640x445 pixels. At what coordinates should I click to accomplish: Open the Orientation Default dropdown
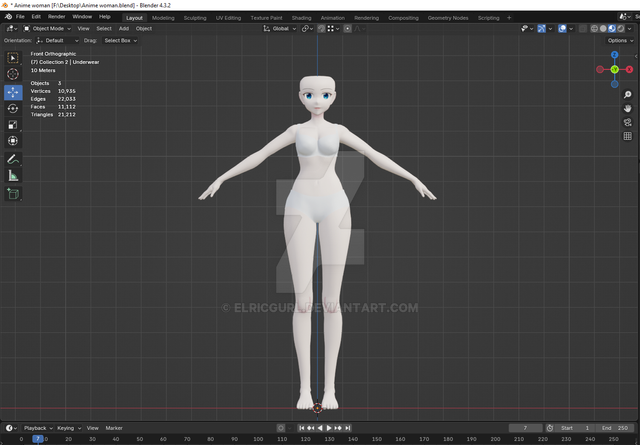coord(56,41)
